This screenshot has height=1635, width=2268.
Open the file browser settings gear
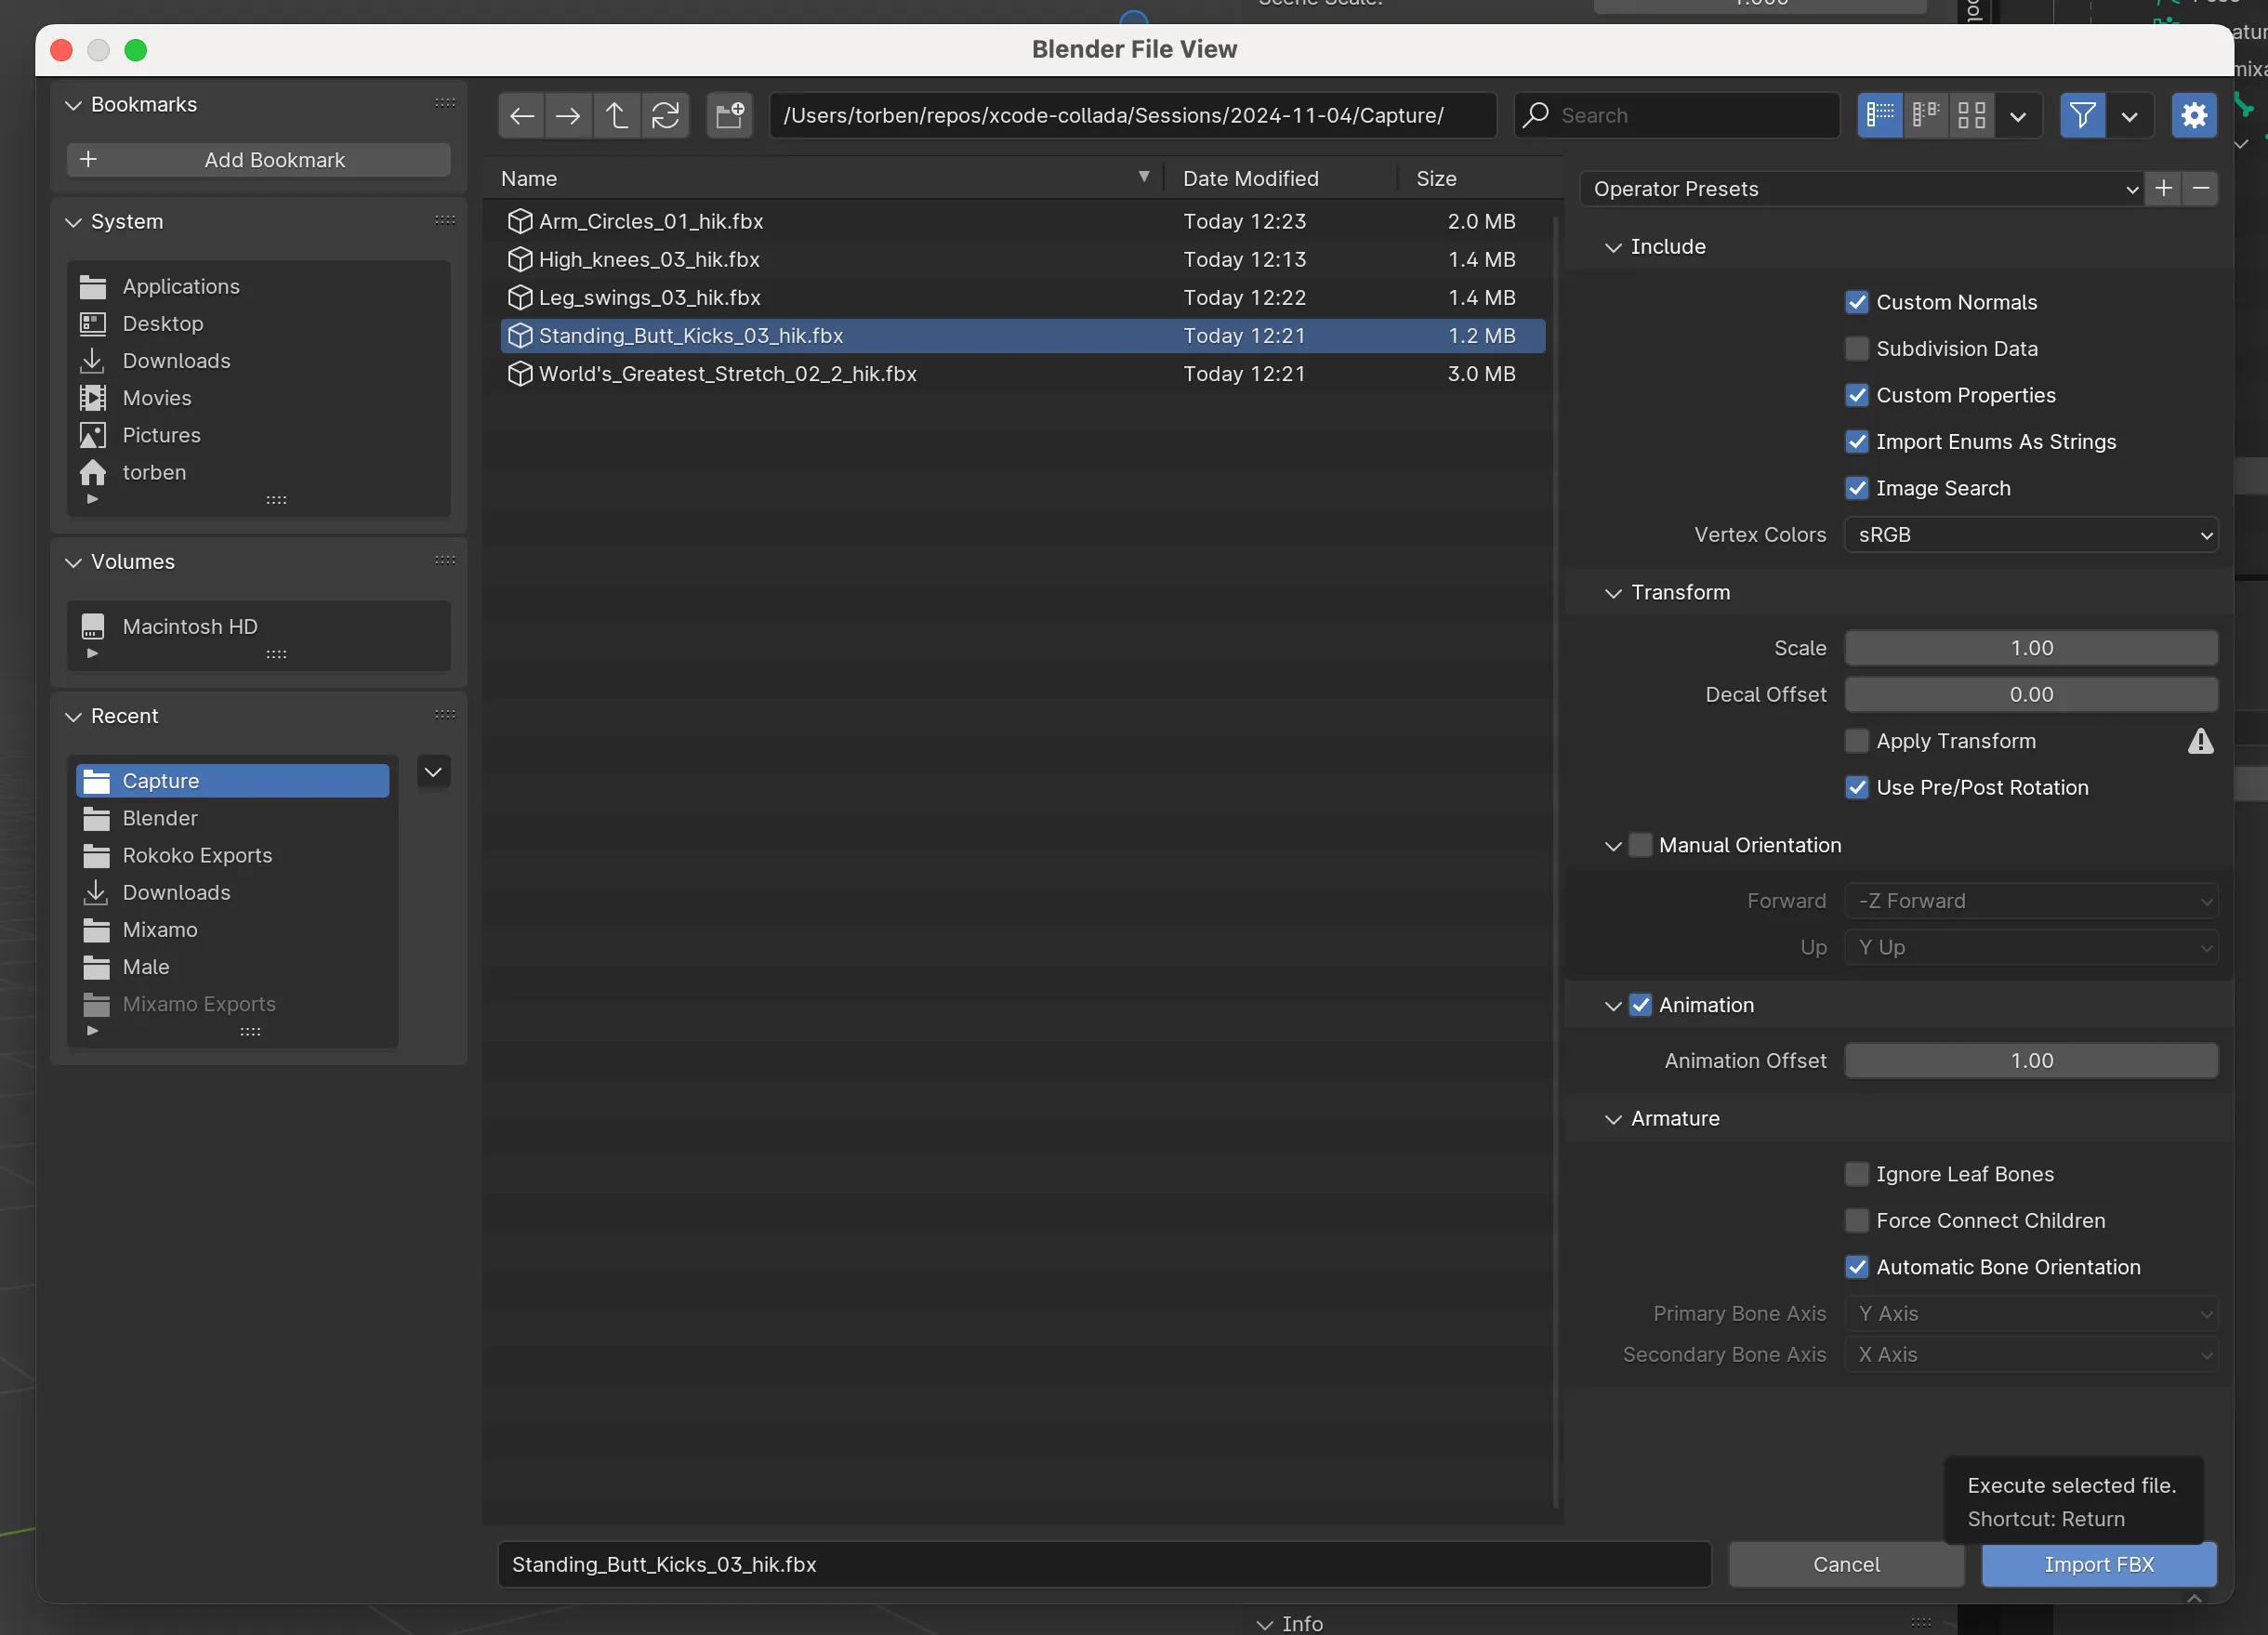pyautogui.click(x=2193, y=115)
